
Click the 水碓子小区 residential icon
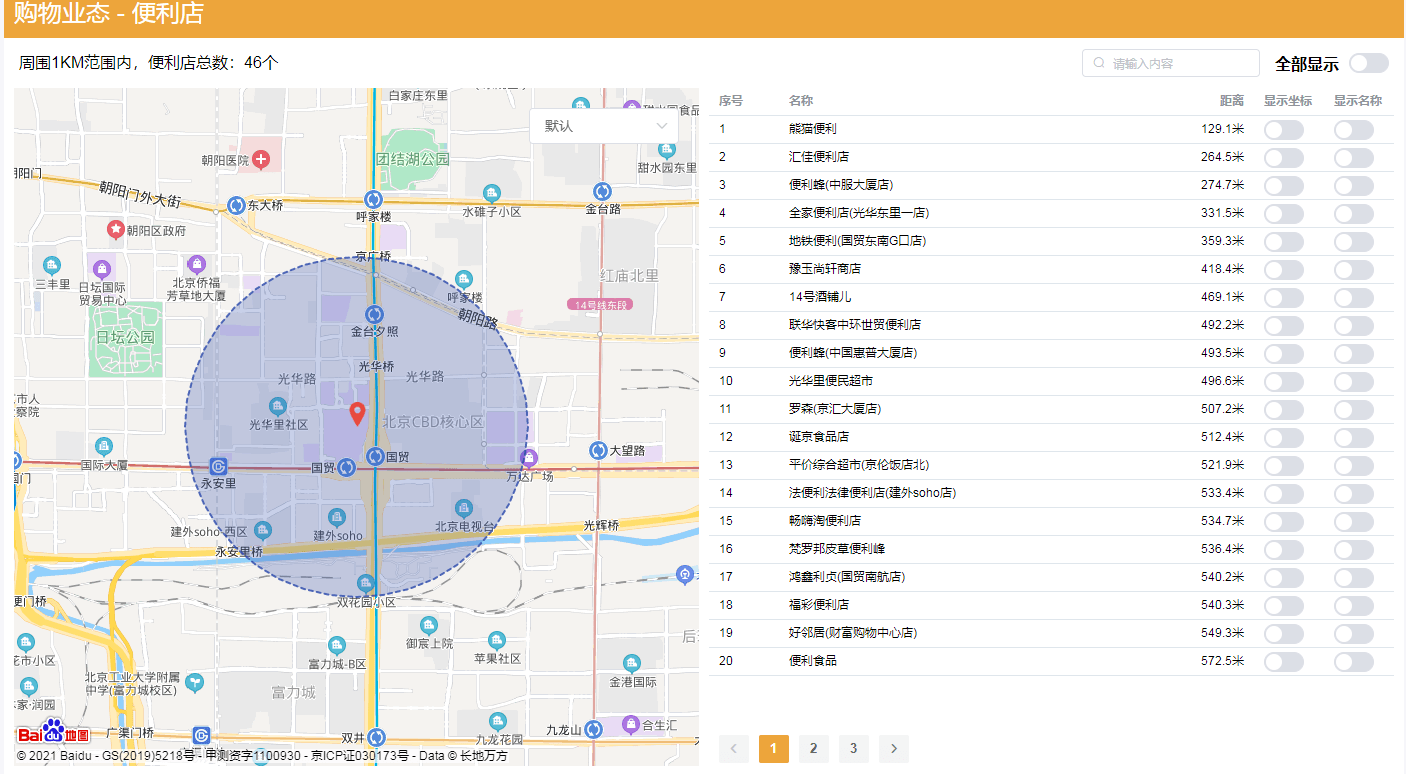pos(491,193)
